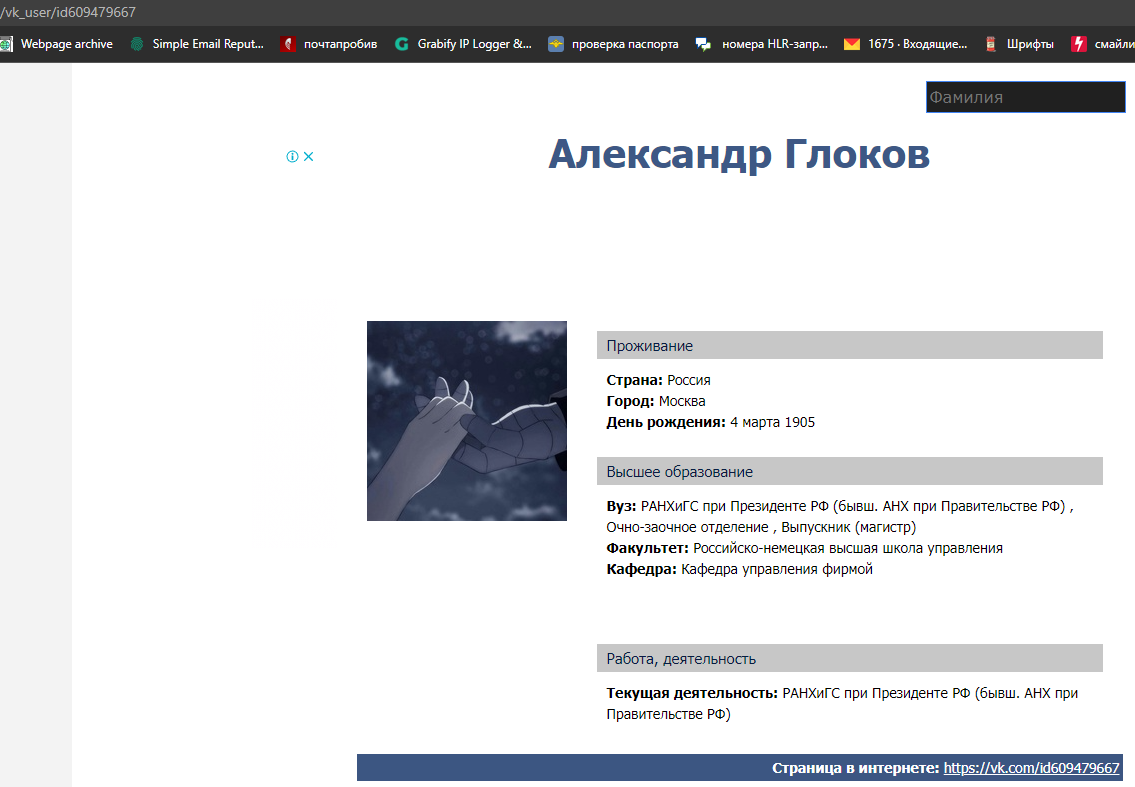This screenshot has height=787, width=1135.
Task: Open the Grabify IP Logger bookmark
Action: click(x=463, y=44)
